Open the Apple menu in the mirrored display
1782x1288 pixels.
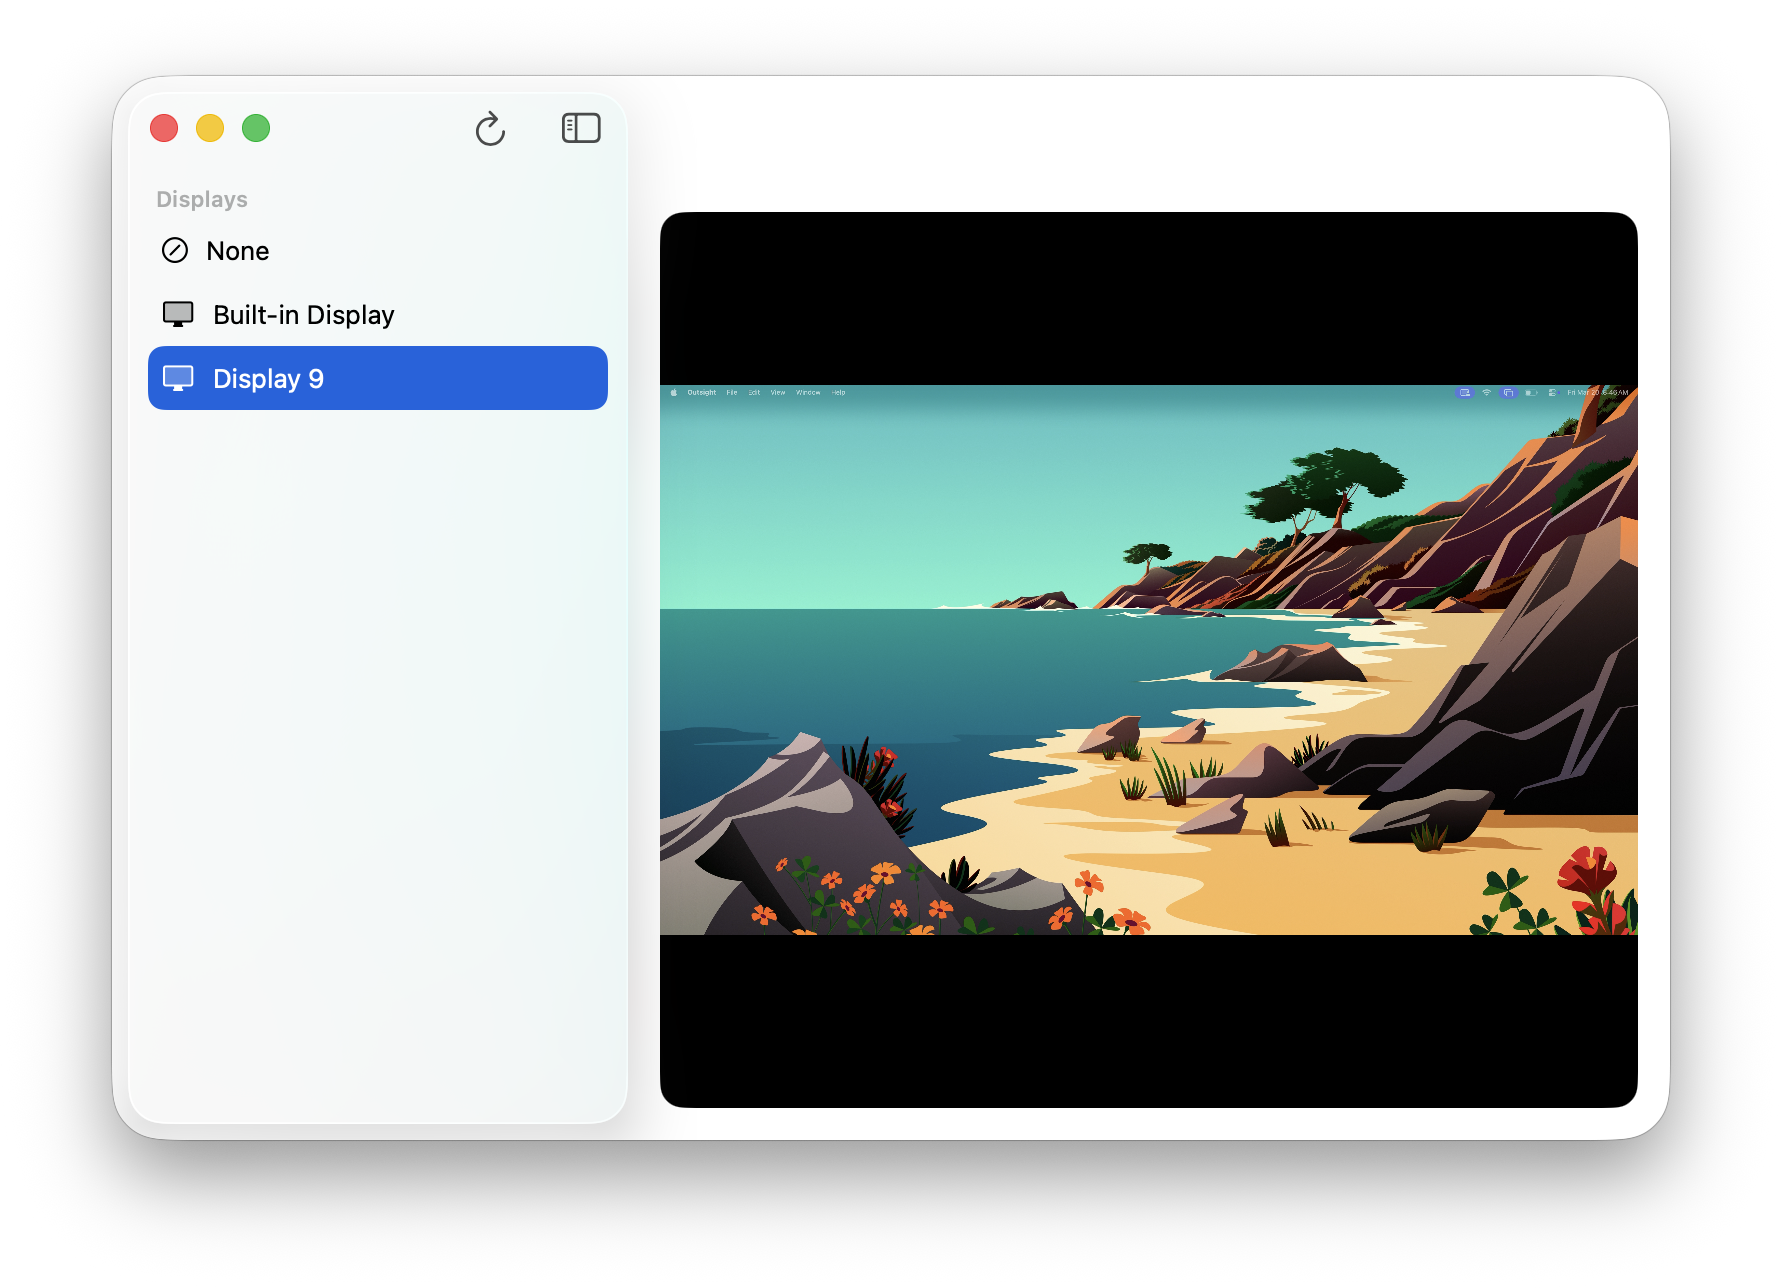674,393
